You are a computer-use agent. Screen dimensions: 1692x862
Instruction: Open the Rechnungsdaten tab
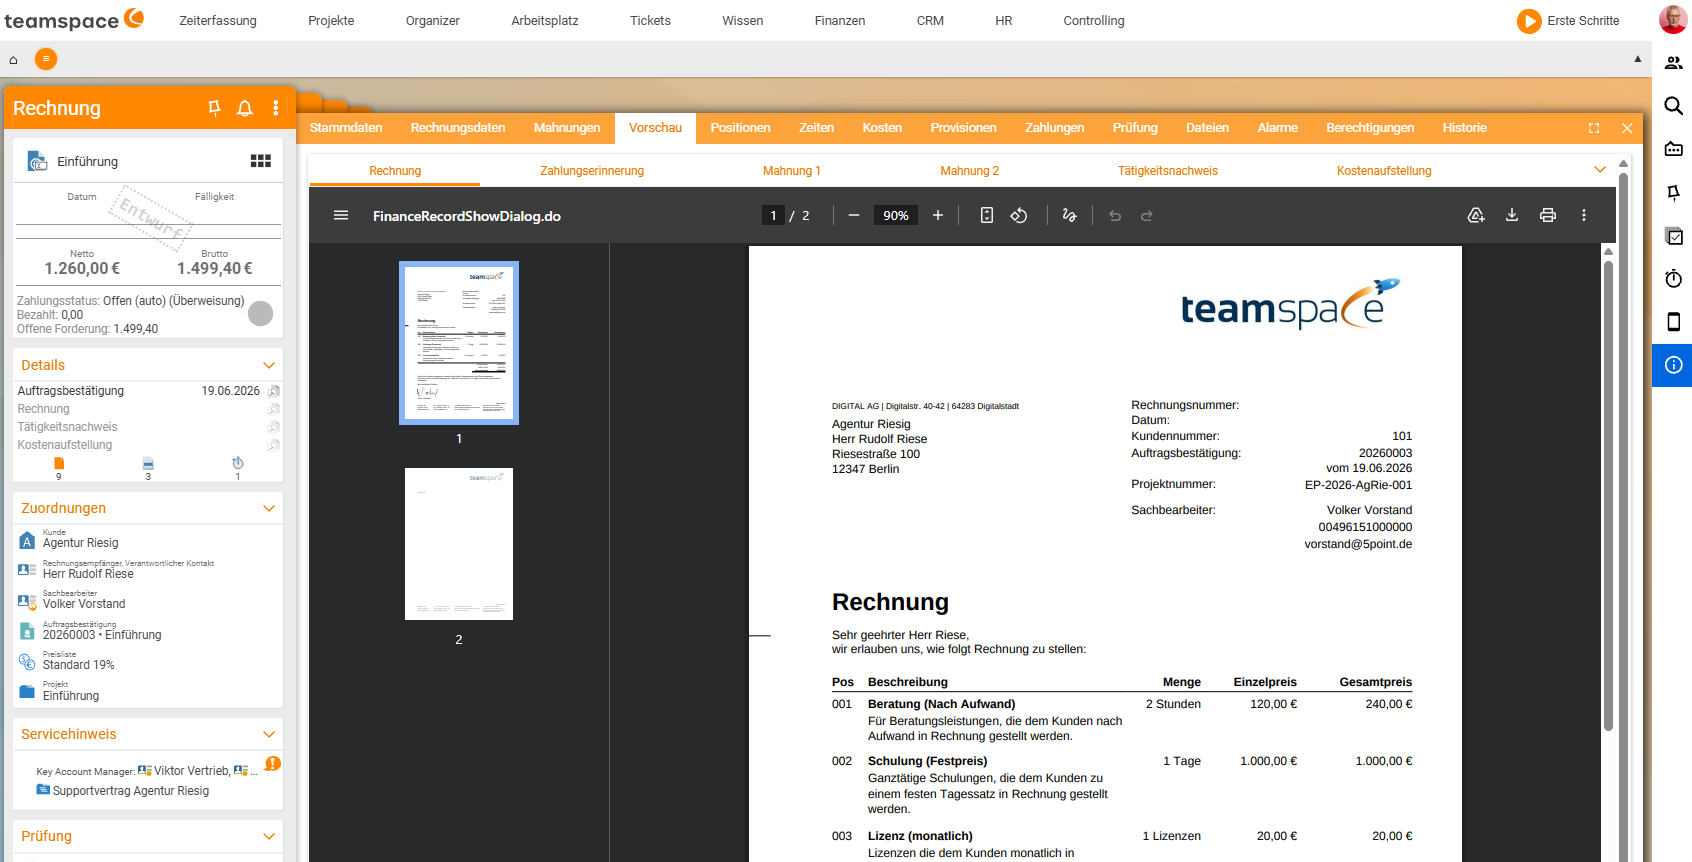(458, 128)
